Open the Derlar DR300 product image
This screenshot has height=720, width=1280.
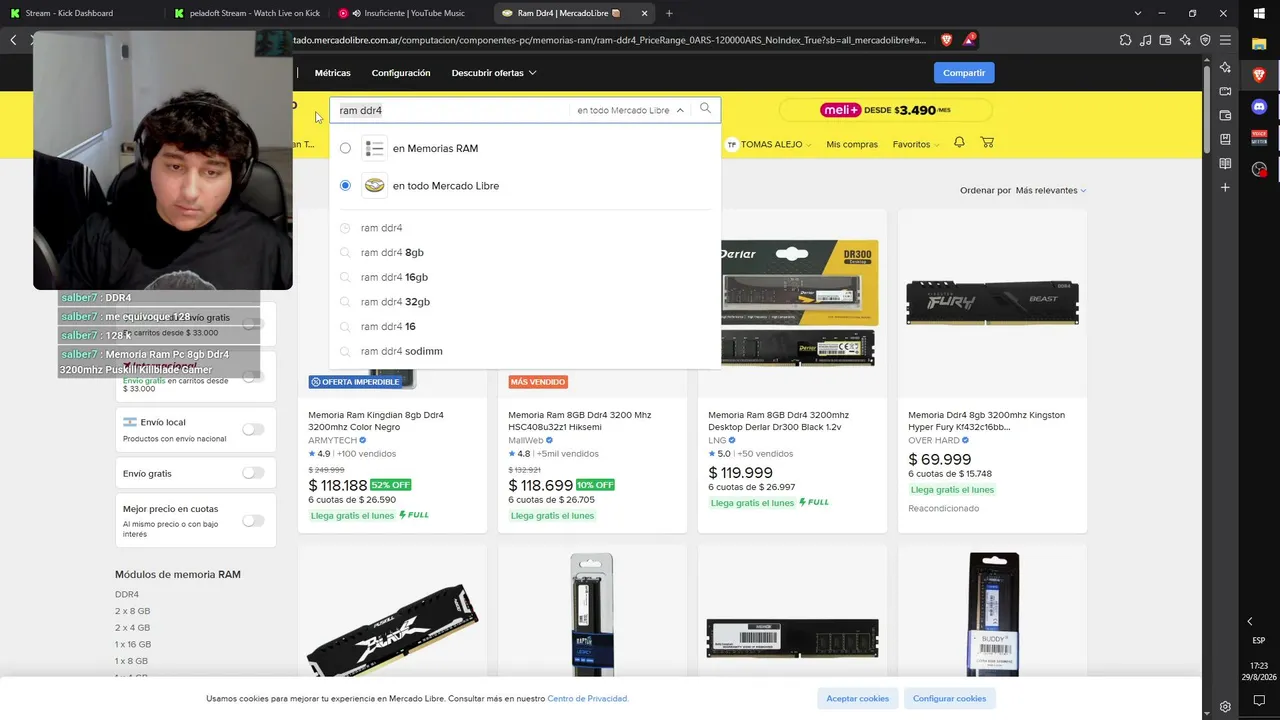[x=792, y=303]
